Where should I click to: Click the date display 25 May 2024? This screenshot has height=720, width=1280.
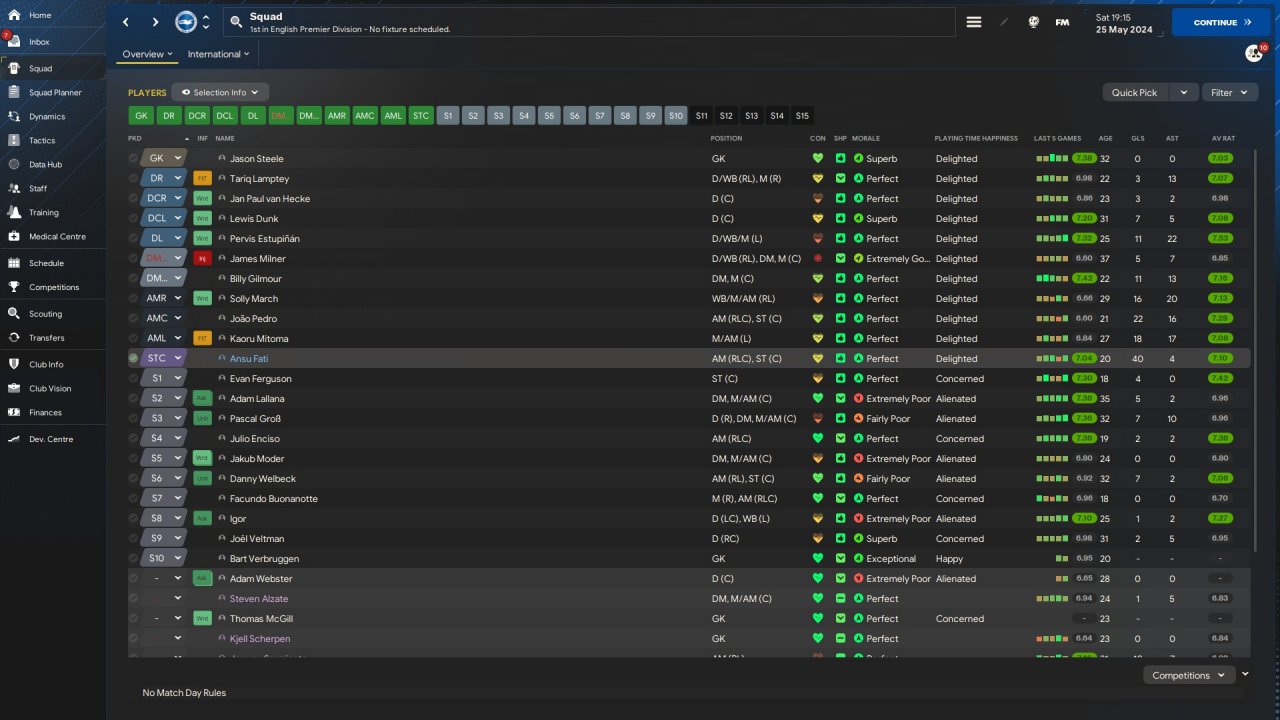pyautogui.click(x=1124, y=30)
